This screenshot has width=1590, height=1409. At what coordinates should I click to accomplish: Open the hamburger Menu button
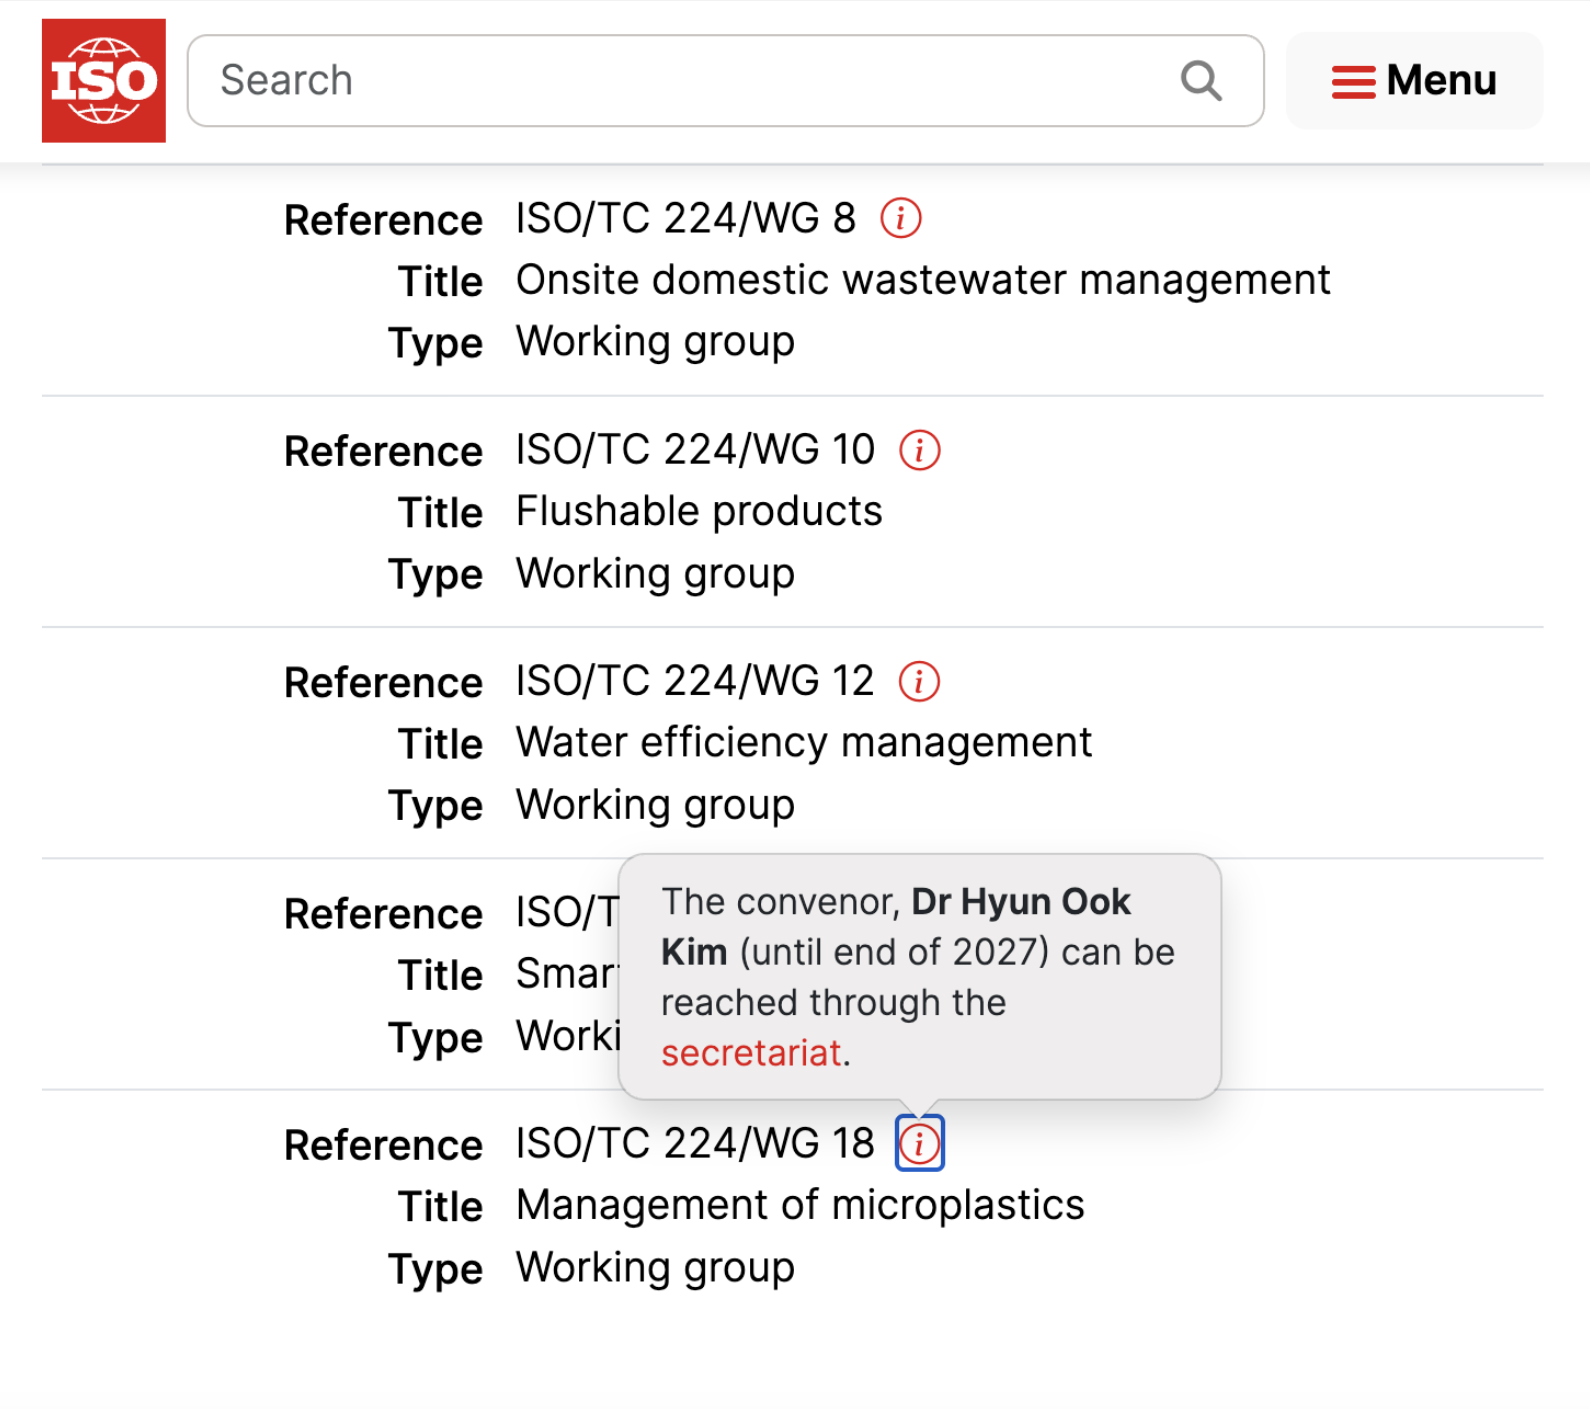click(1414, 81)
